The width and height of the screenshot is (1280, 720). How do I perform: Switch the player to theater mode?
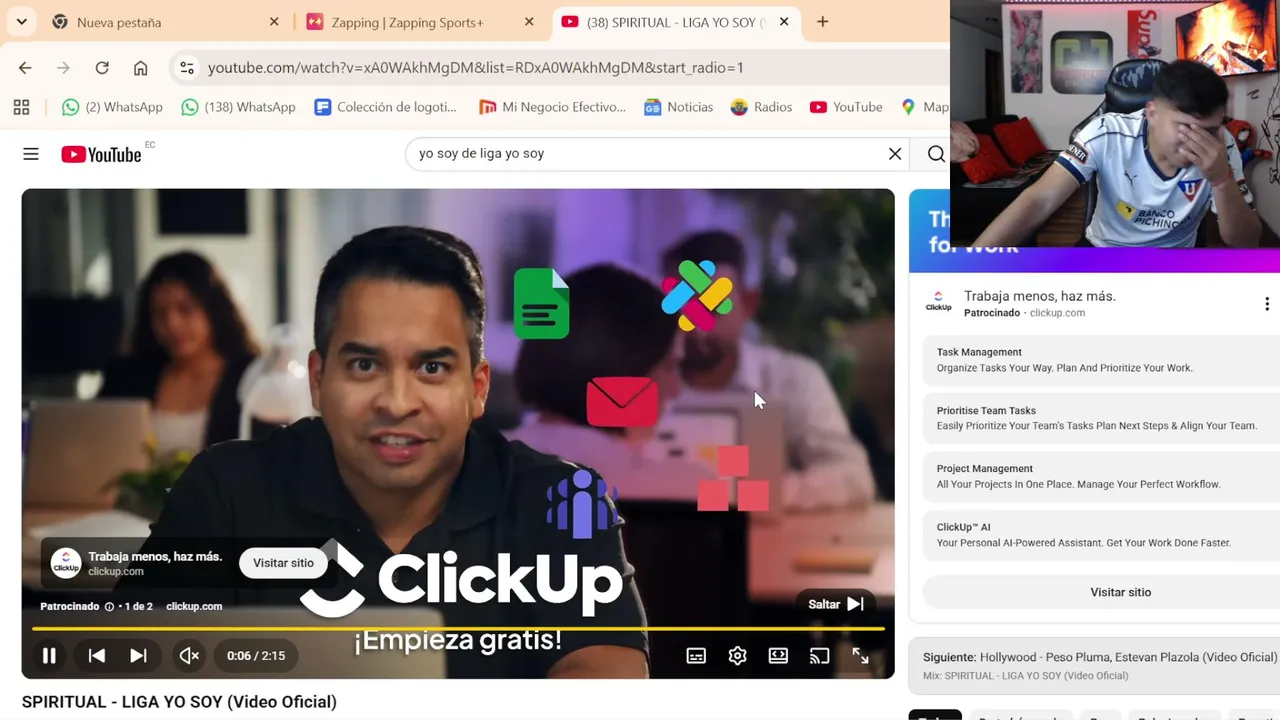[x=778, y=656]
